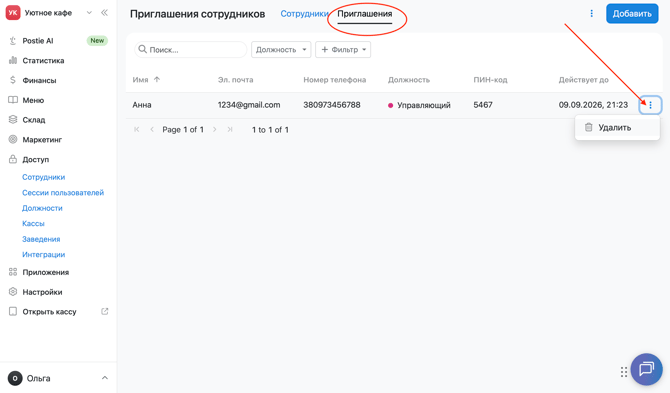Open Сессии пользователей link
The image size is (670, 393).
pyautogui.click(x=63, y=193)
